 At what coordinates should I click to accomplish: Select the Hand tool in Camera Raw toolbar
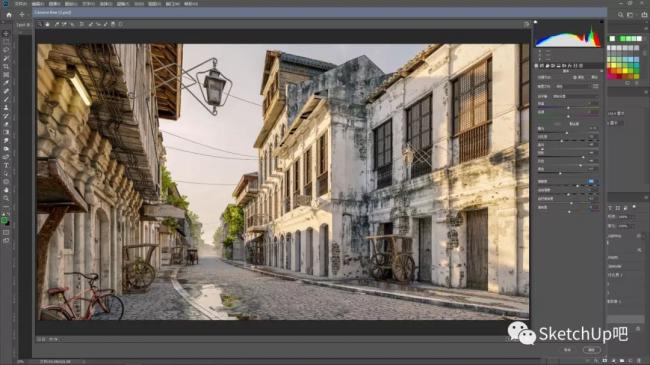(47, 24)
